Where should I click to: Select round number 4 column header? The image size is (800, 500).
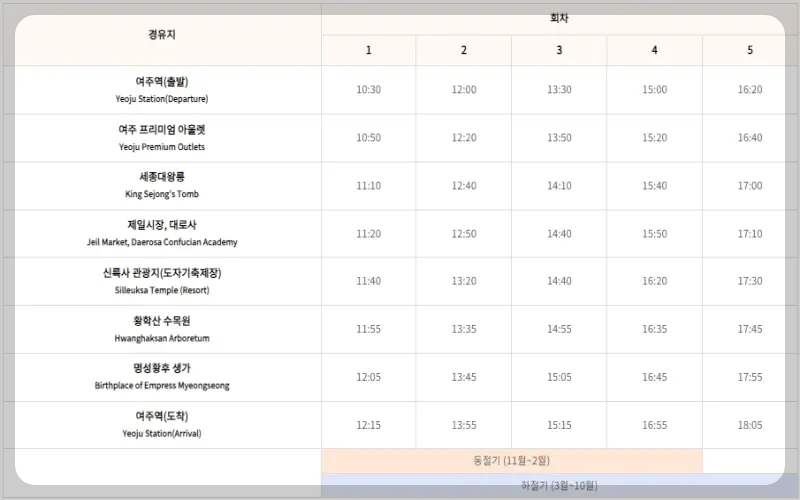tap(655, 50)
